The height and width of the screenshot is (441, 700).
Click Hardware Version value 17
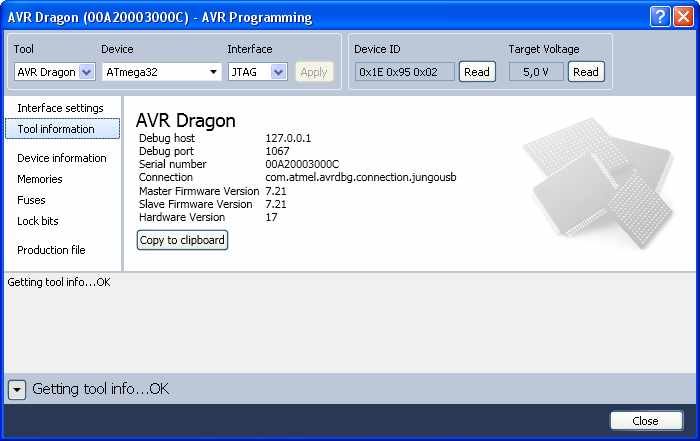[271, 217]
